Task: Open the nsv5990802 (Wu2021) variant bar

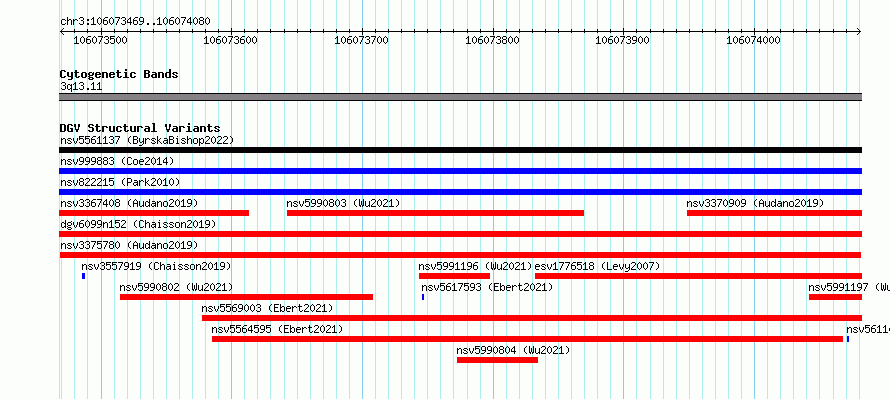Action: (246, 297)
